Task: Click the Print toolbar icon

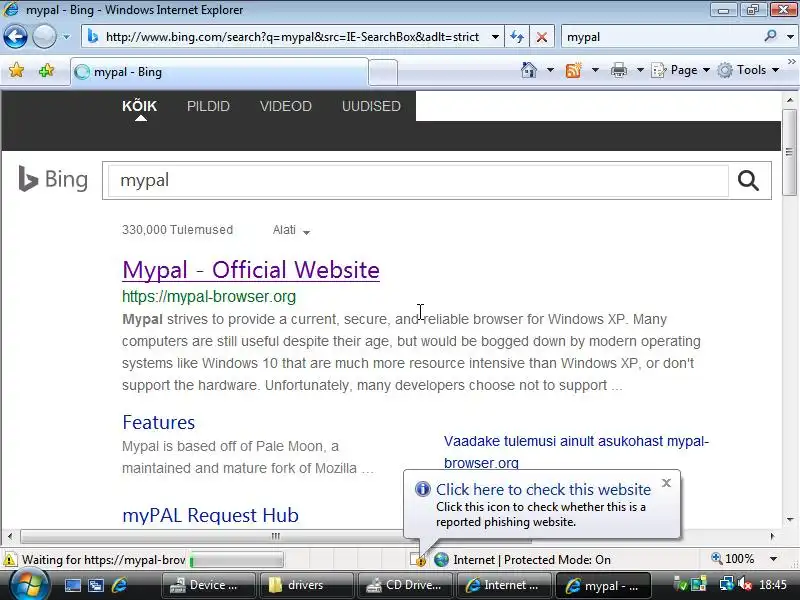Action: [619, 70]
